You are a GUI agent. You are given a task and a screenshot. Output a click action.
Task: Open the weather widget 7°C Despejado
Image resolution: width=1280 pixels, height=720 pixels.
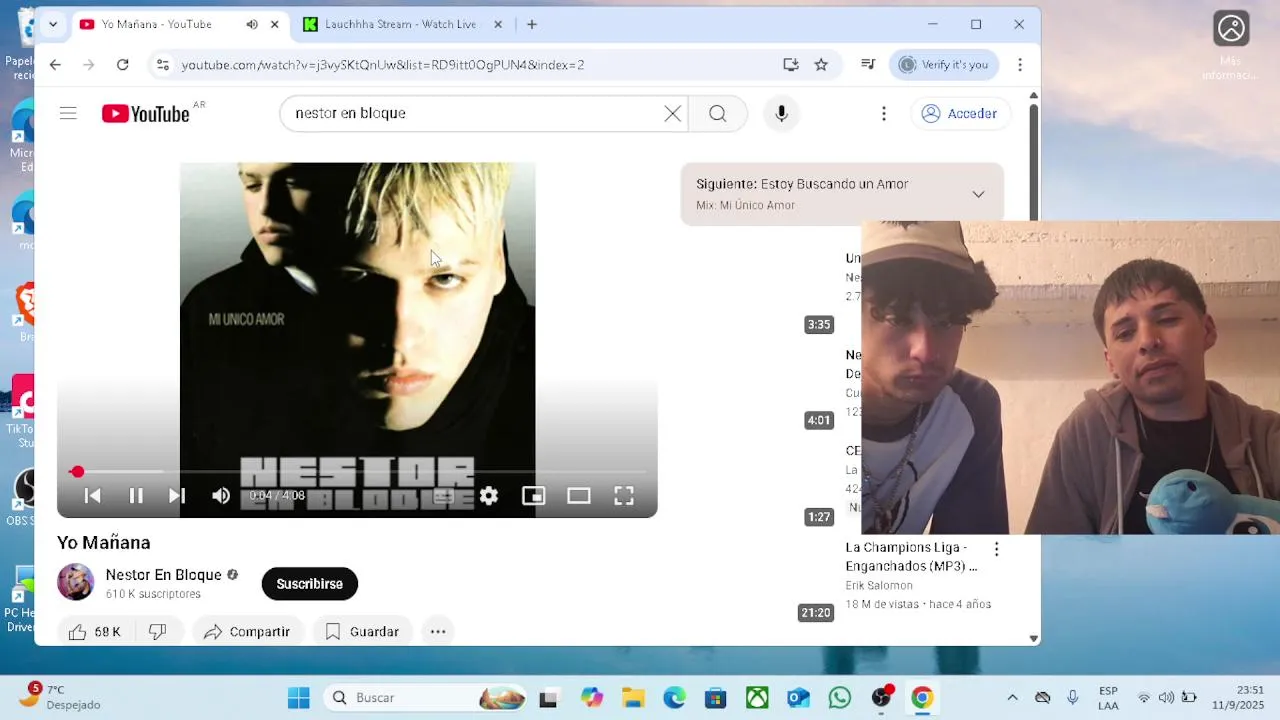point(61,697)
